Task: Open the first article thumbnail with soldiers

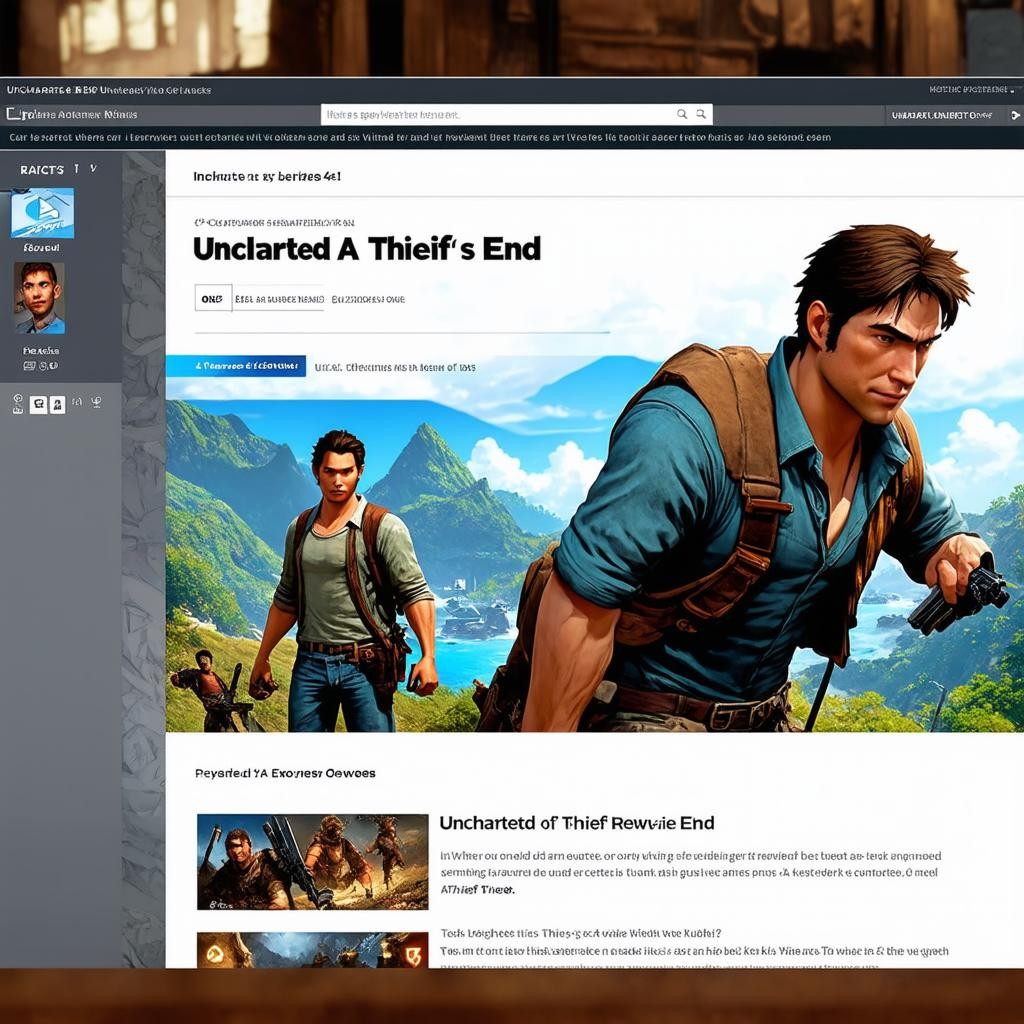Action: 312,861
